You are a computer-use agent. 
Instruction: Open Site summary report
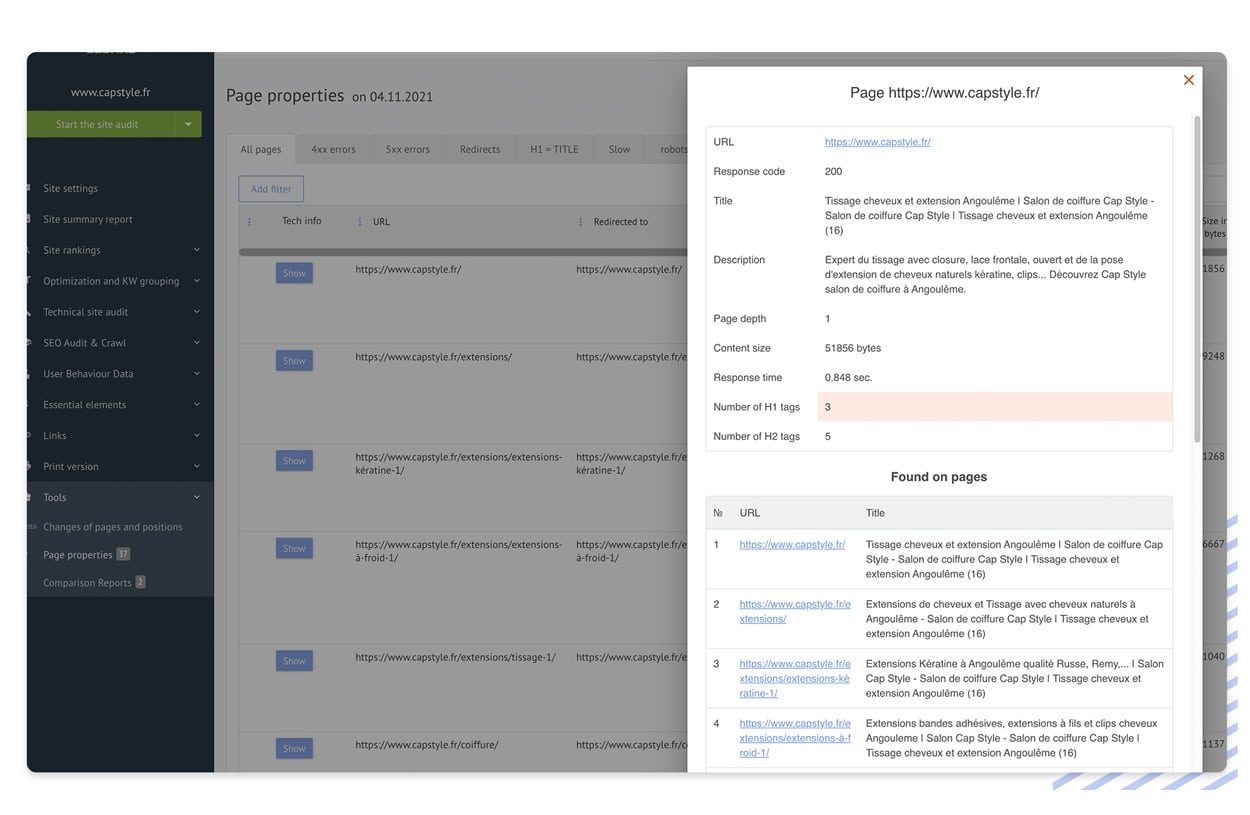88,219
